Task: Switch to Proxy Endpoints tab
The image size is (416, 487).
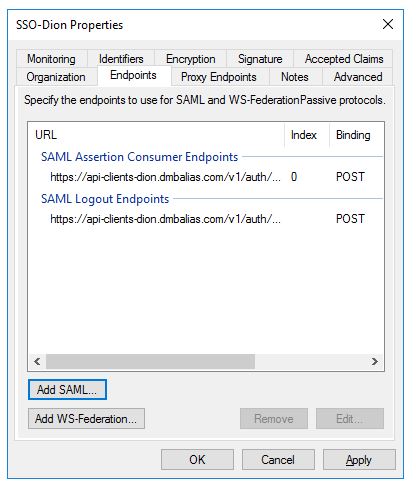Action: [219, 77]
